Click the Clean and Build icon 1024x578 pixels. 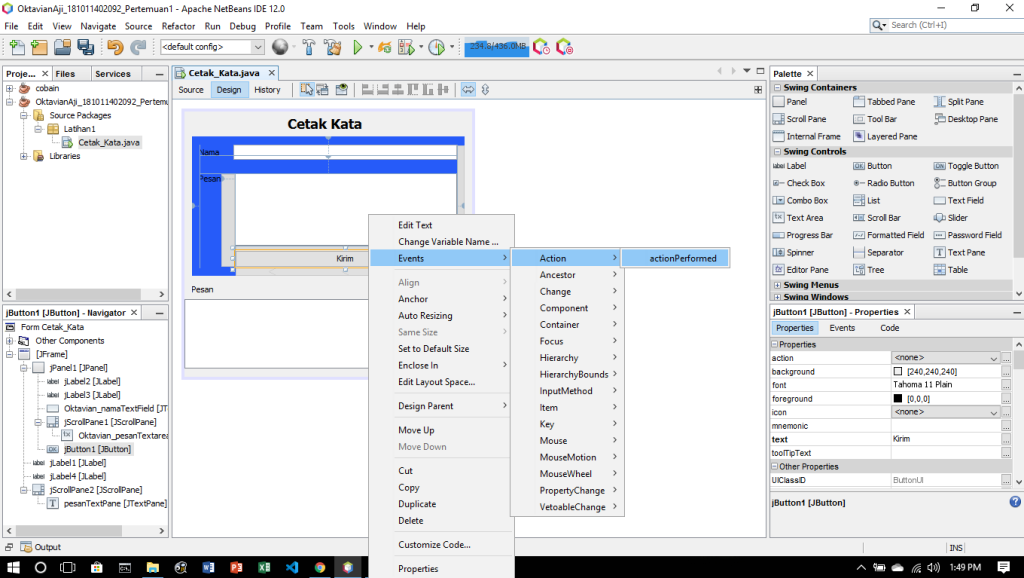(x=332, y=47)
